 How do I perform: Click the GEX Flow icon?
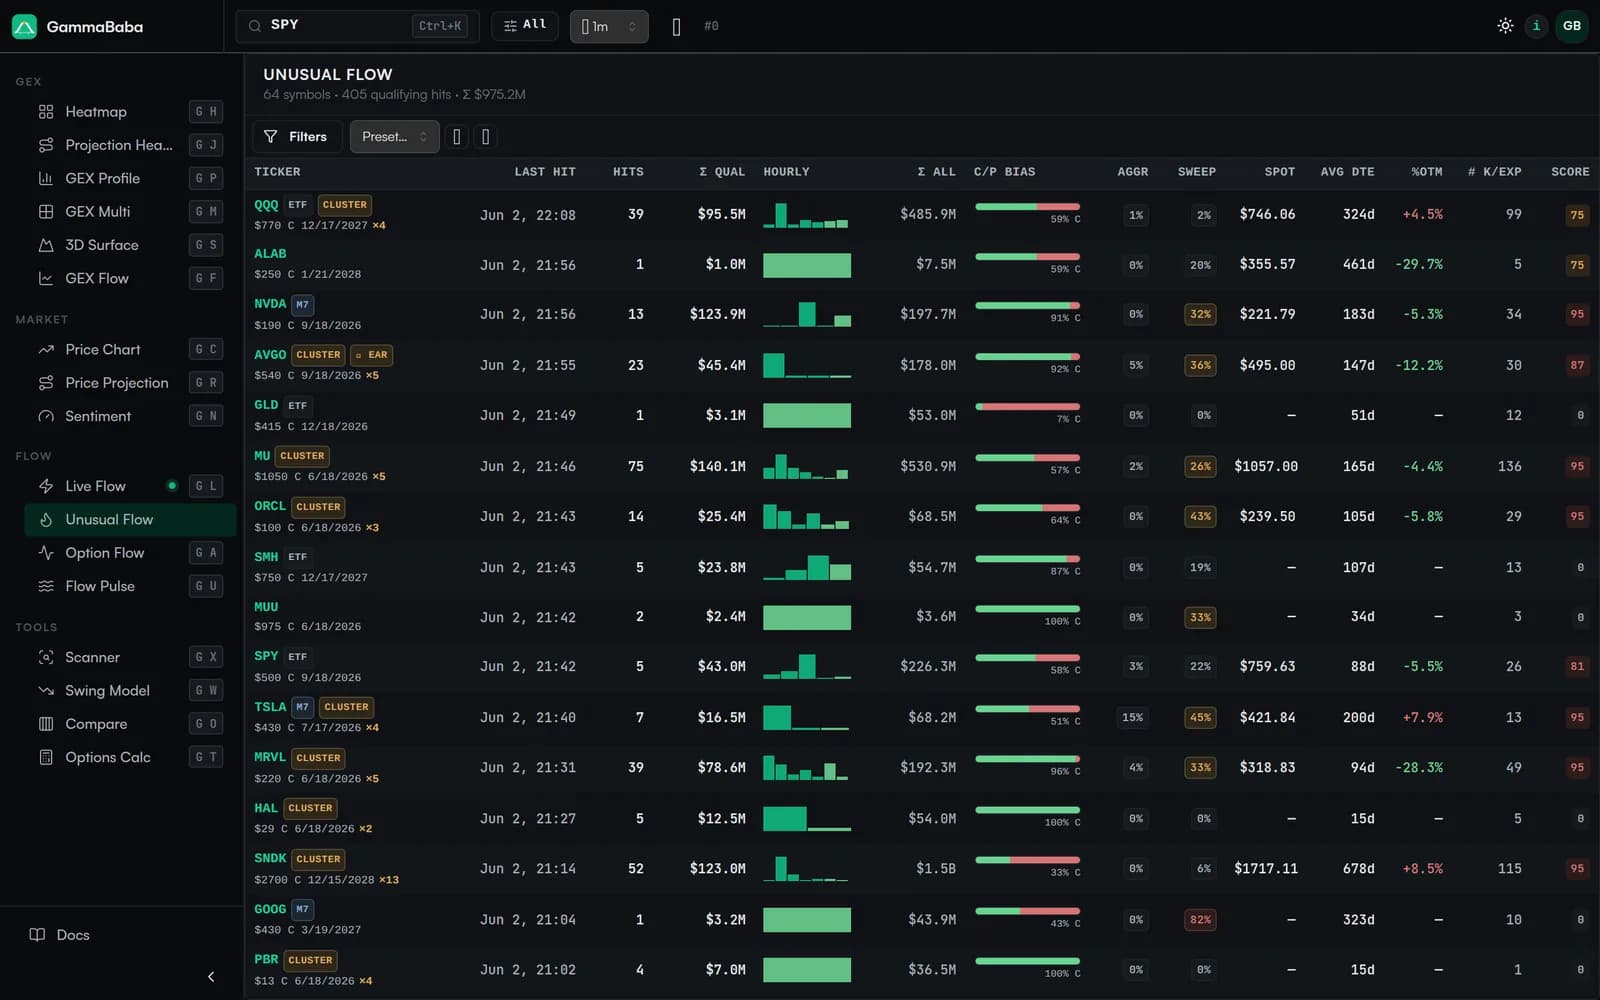(46, 278)
